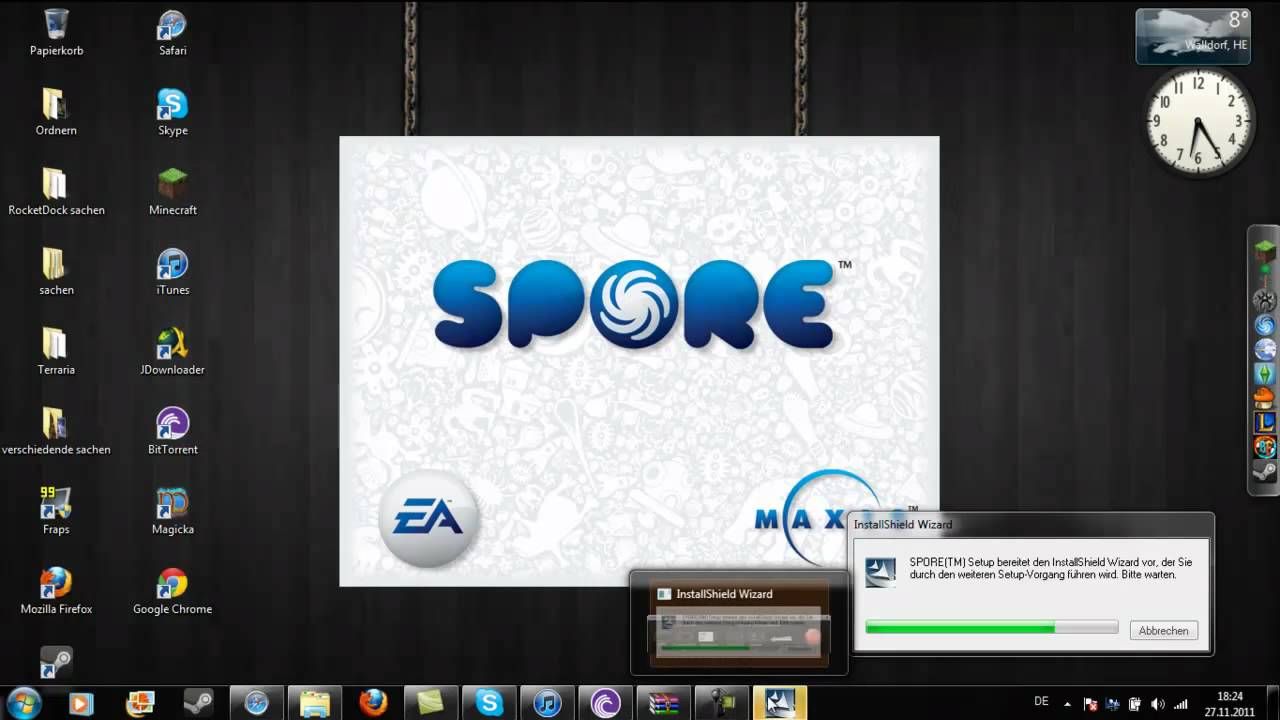The height and width of the screenshot is (720, 1280).
Task: Open Firefox from the taskbar
Action: pos(373,703)
